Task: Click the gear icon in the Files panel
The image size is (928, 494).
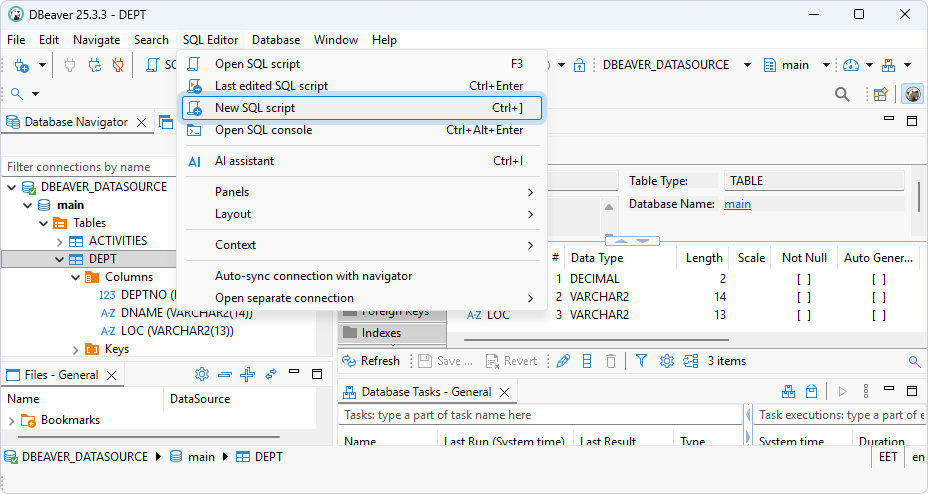Action: (202, 374)
